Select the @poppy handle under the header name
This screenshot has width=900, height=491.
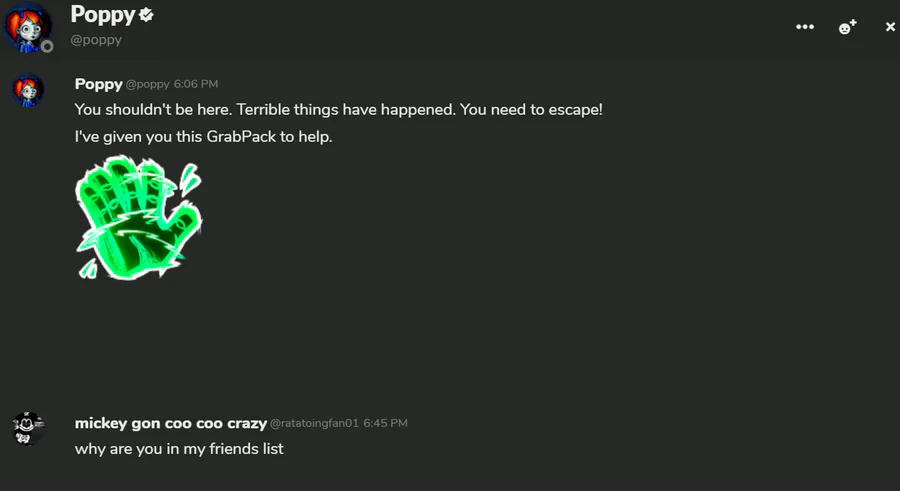(96, 40)
